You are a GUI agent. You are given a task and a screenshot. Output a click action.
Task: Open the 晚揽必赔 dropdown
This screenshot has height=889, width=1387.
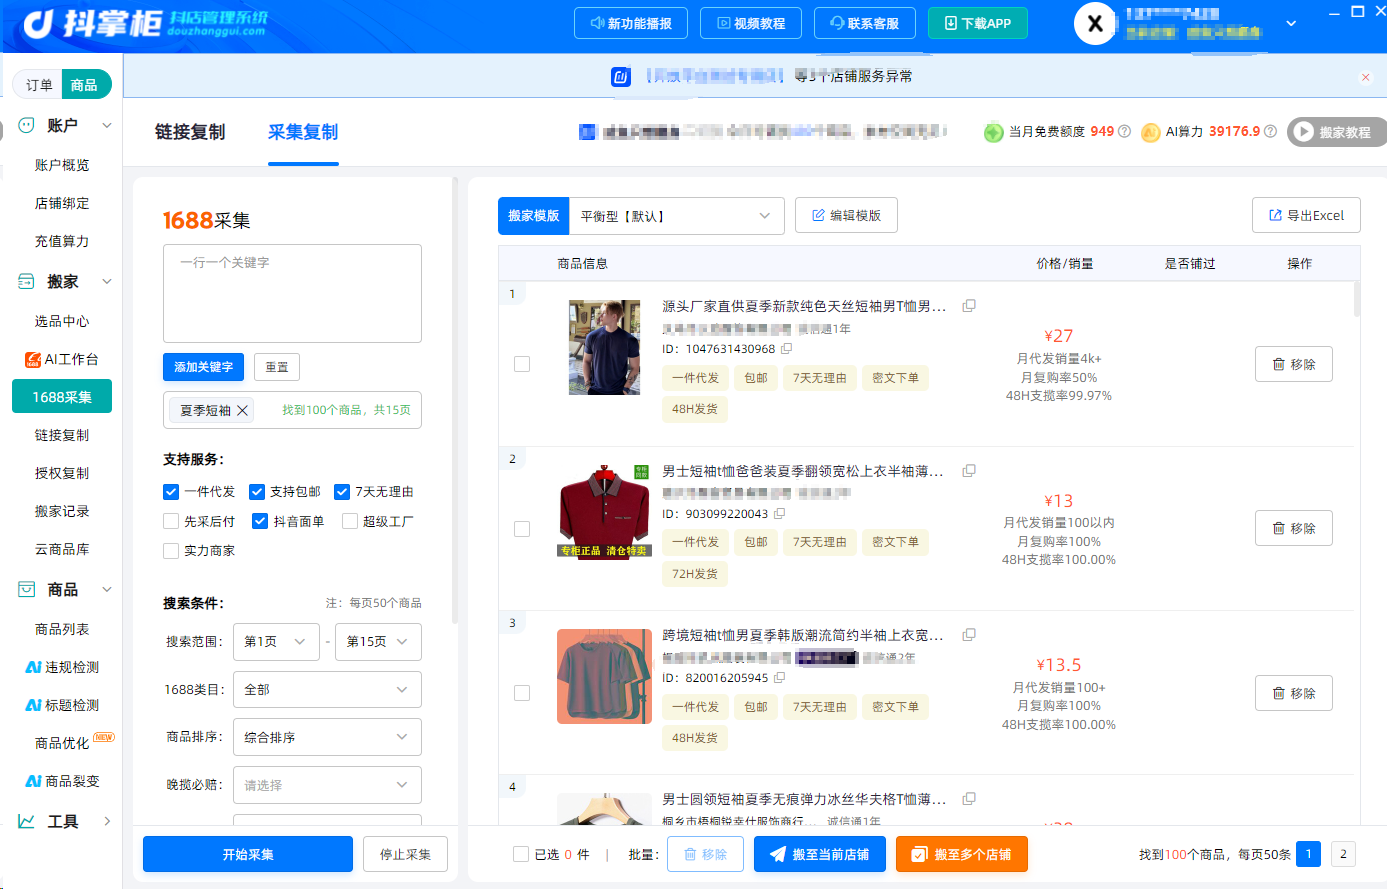[327, 786]
